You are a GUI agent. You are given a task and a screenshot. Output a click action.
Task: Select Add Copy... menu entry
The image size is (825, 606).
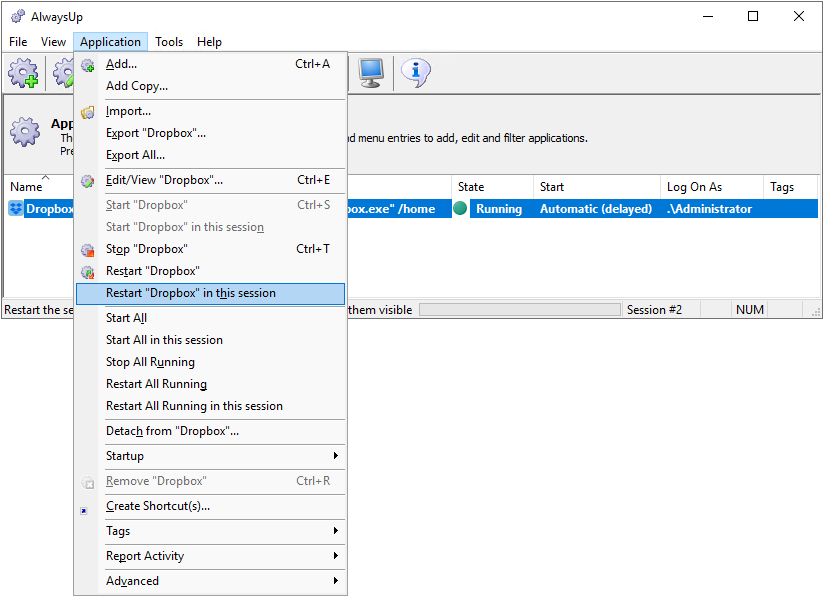[x=210, y=86]
